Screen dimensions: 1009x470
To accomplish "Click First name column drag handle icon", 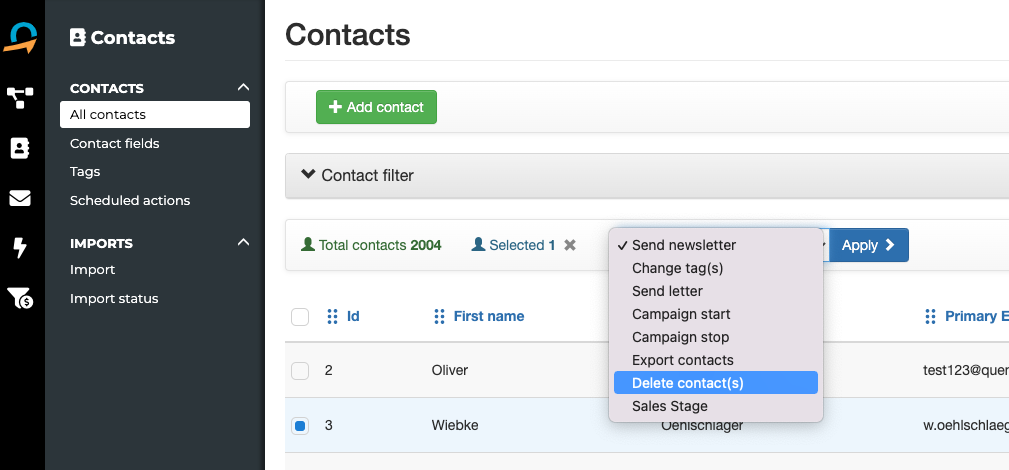I will click(439, 316).
